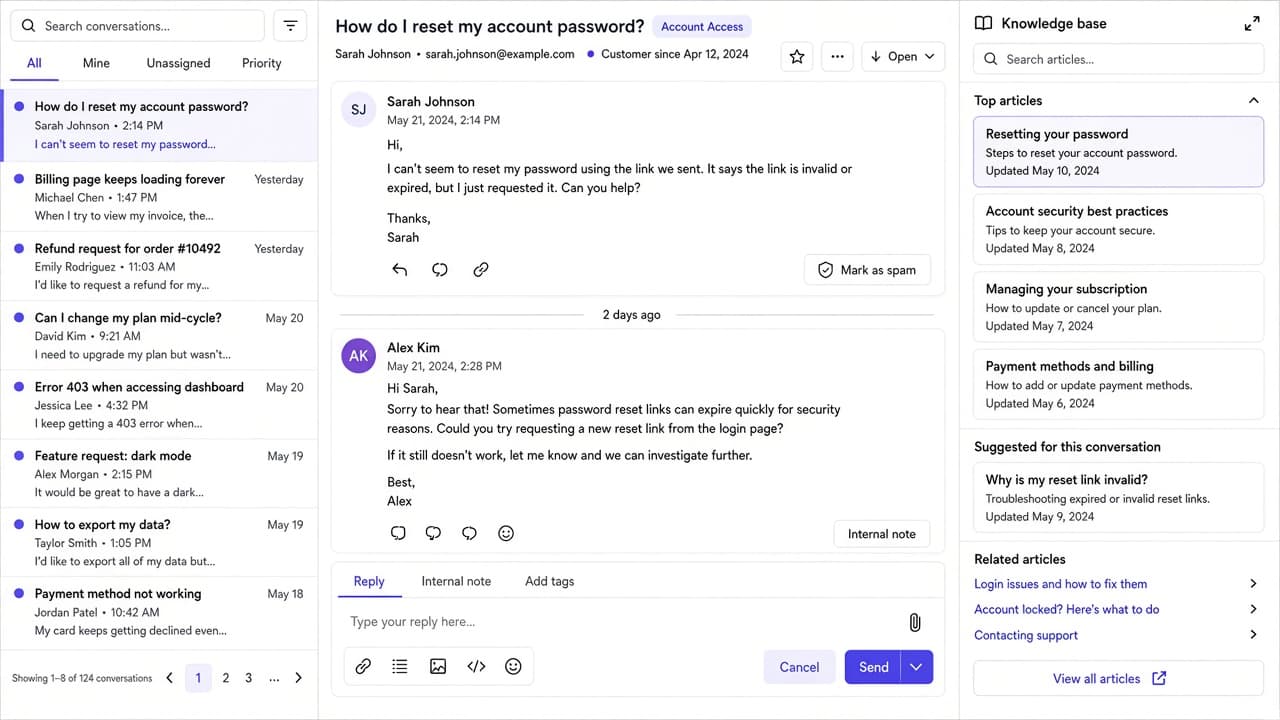1280x720 pixels.
Task: Expand the 'Account locked? Here's what to do' chevron
Action: pyautogui.click(x=1253, y=609)
